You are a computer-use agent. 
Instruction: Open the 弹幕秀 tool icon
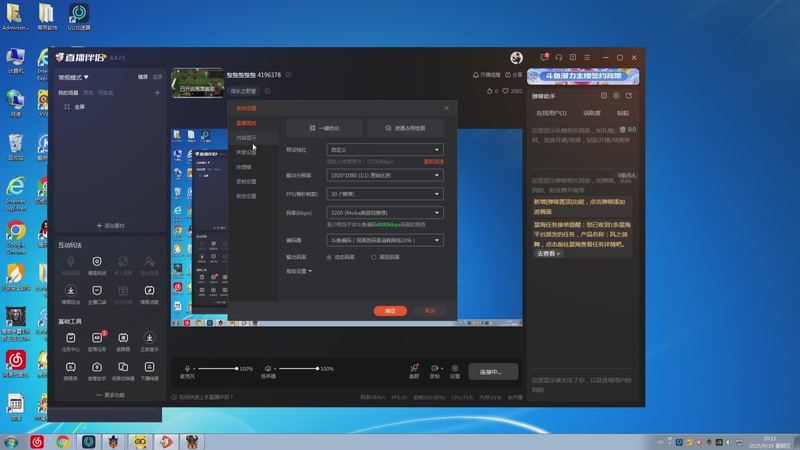[70, 367]
